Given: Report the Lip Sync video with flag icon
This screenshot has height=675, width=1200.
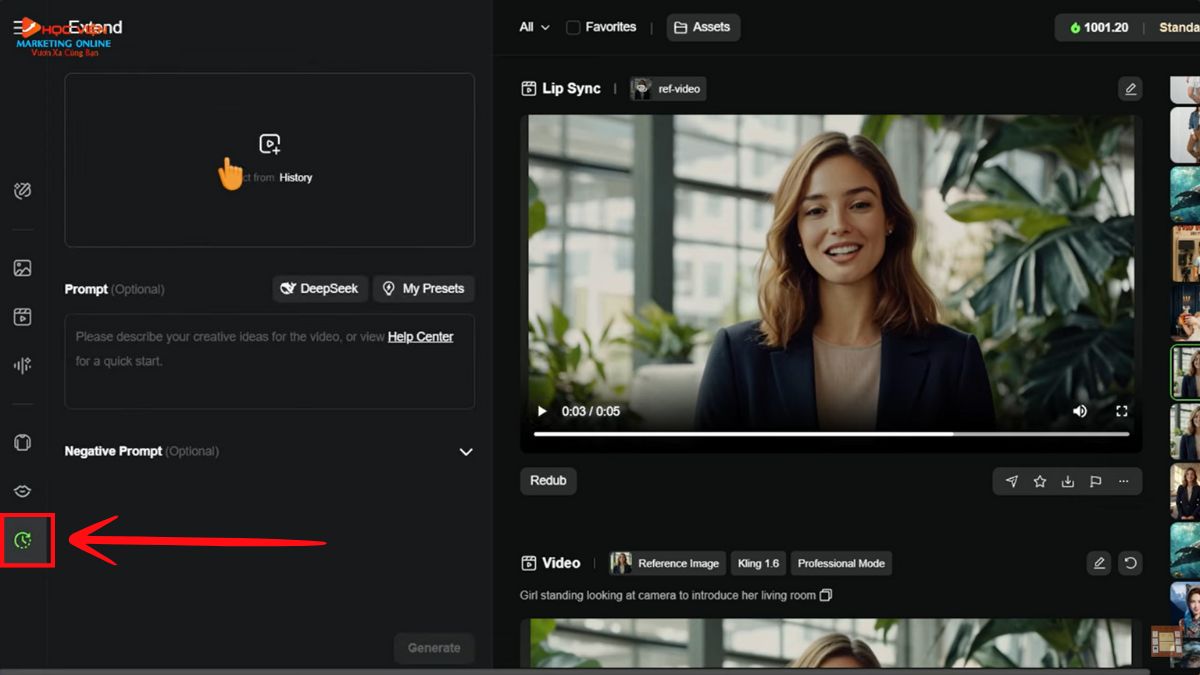Looking at the screenshot, I should 1096,481.
